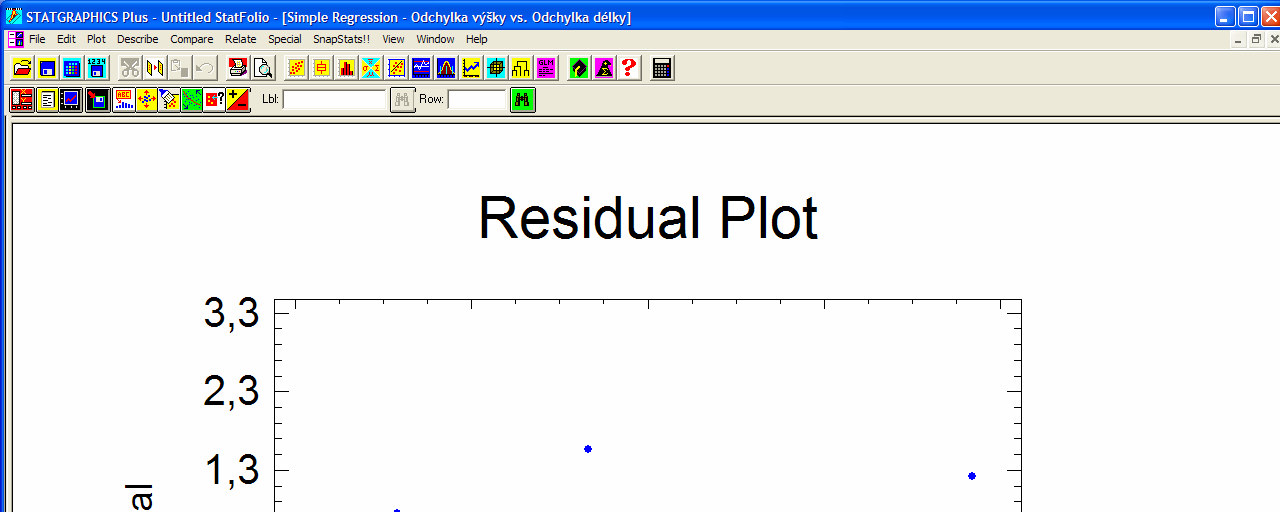Open the StatAdvisor graduation cap icon
This screenshot has height=512, width=1280.
579,68
